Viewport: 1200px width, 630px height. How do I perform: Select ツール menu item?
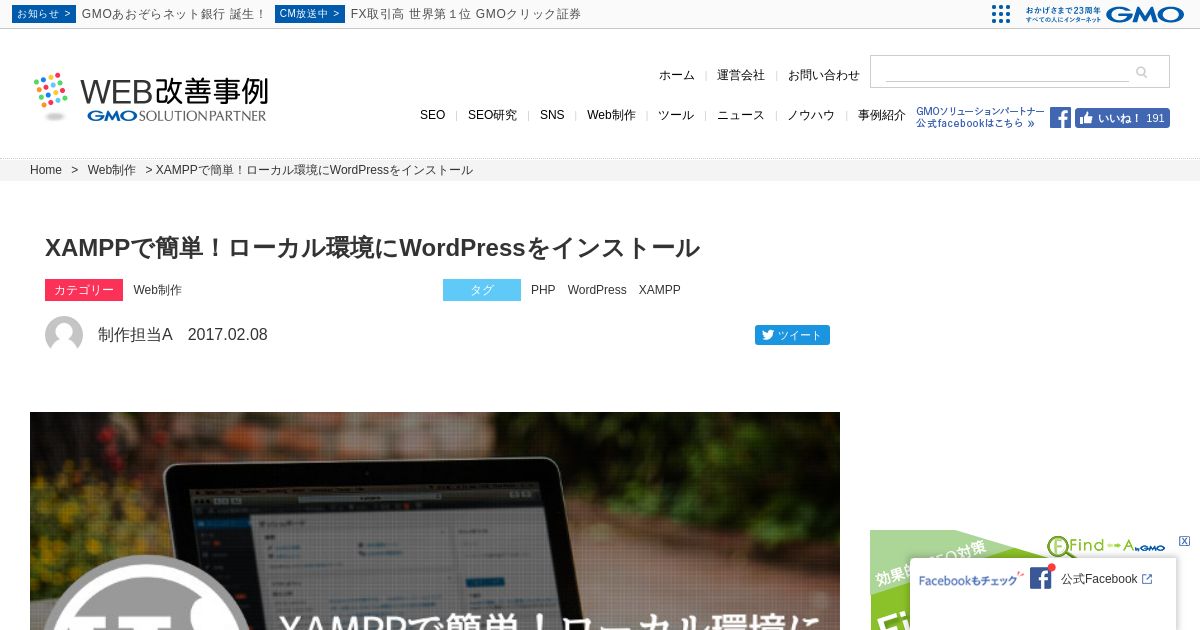coord(676,115)
